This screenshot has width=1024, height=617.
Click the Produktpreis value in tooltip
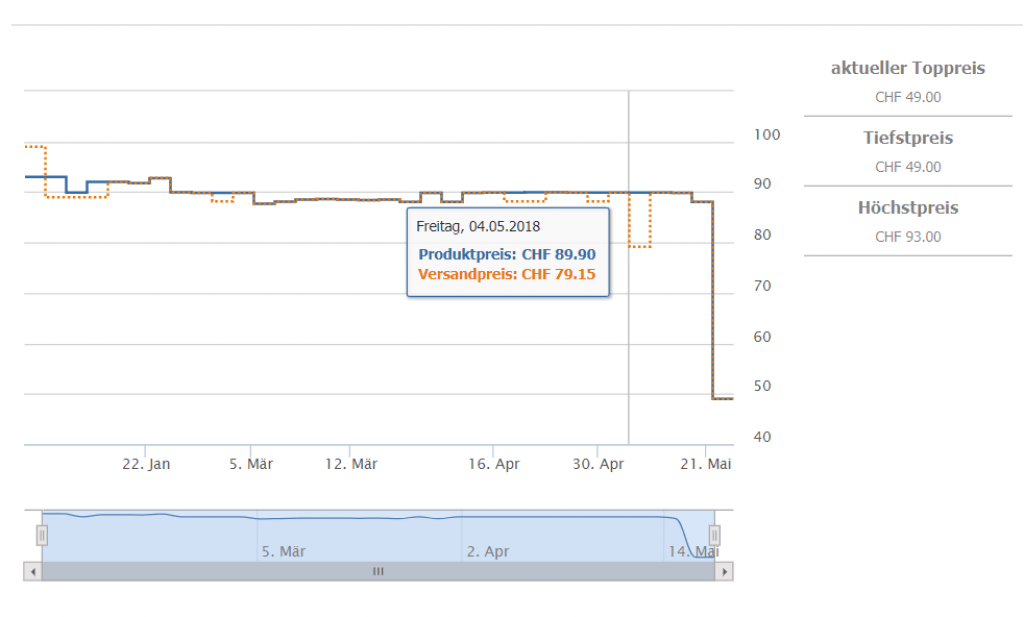[x=558, y=255]
